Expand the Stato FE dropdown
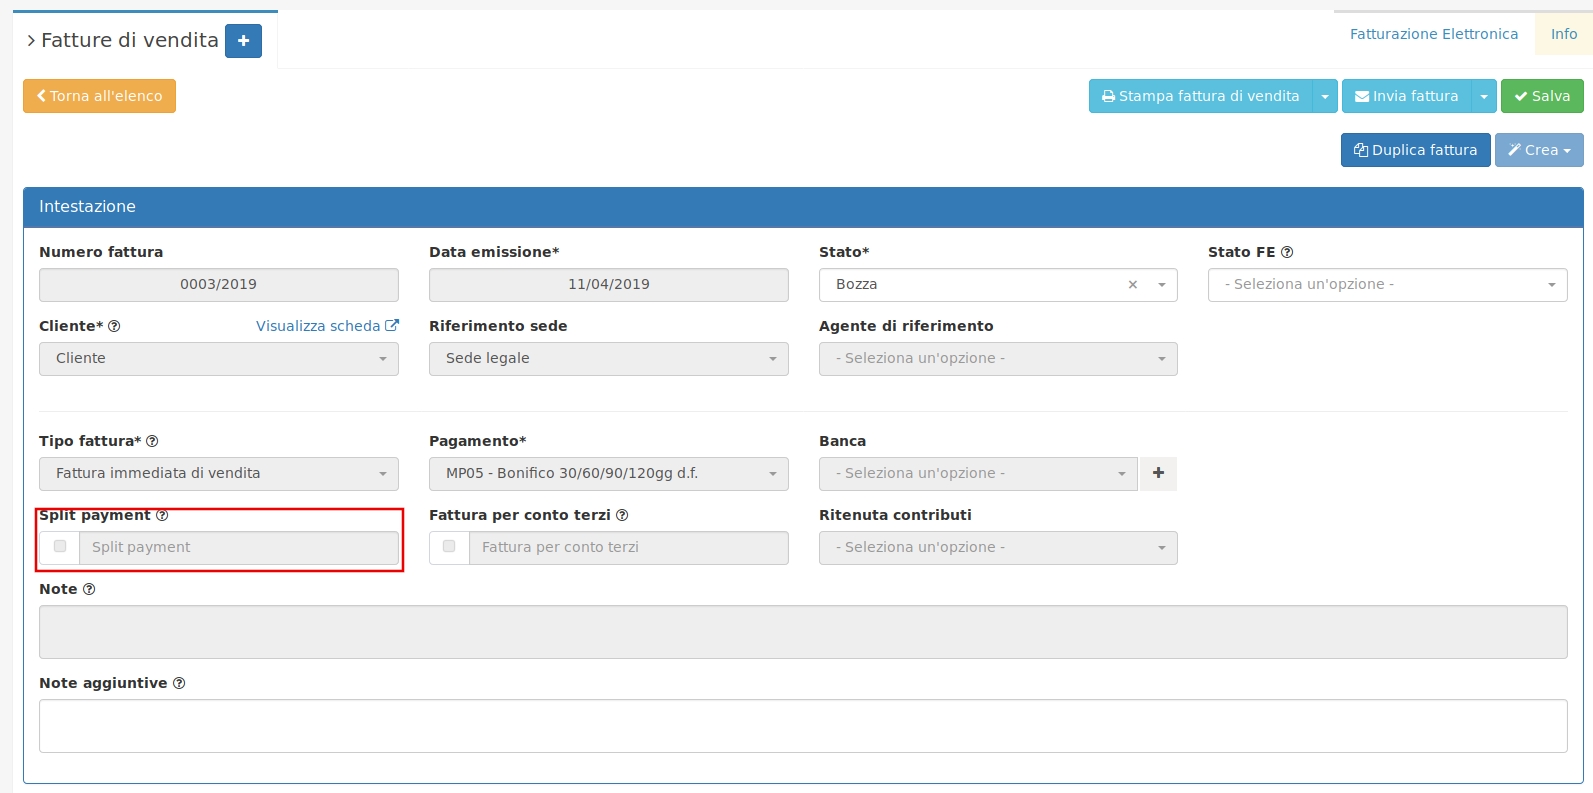Screen dimensions: 1593x793 pyautogui.click(x=1387, y=285)
